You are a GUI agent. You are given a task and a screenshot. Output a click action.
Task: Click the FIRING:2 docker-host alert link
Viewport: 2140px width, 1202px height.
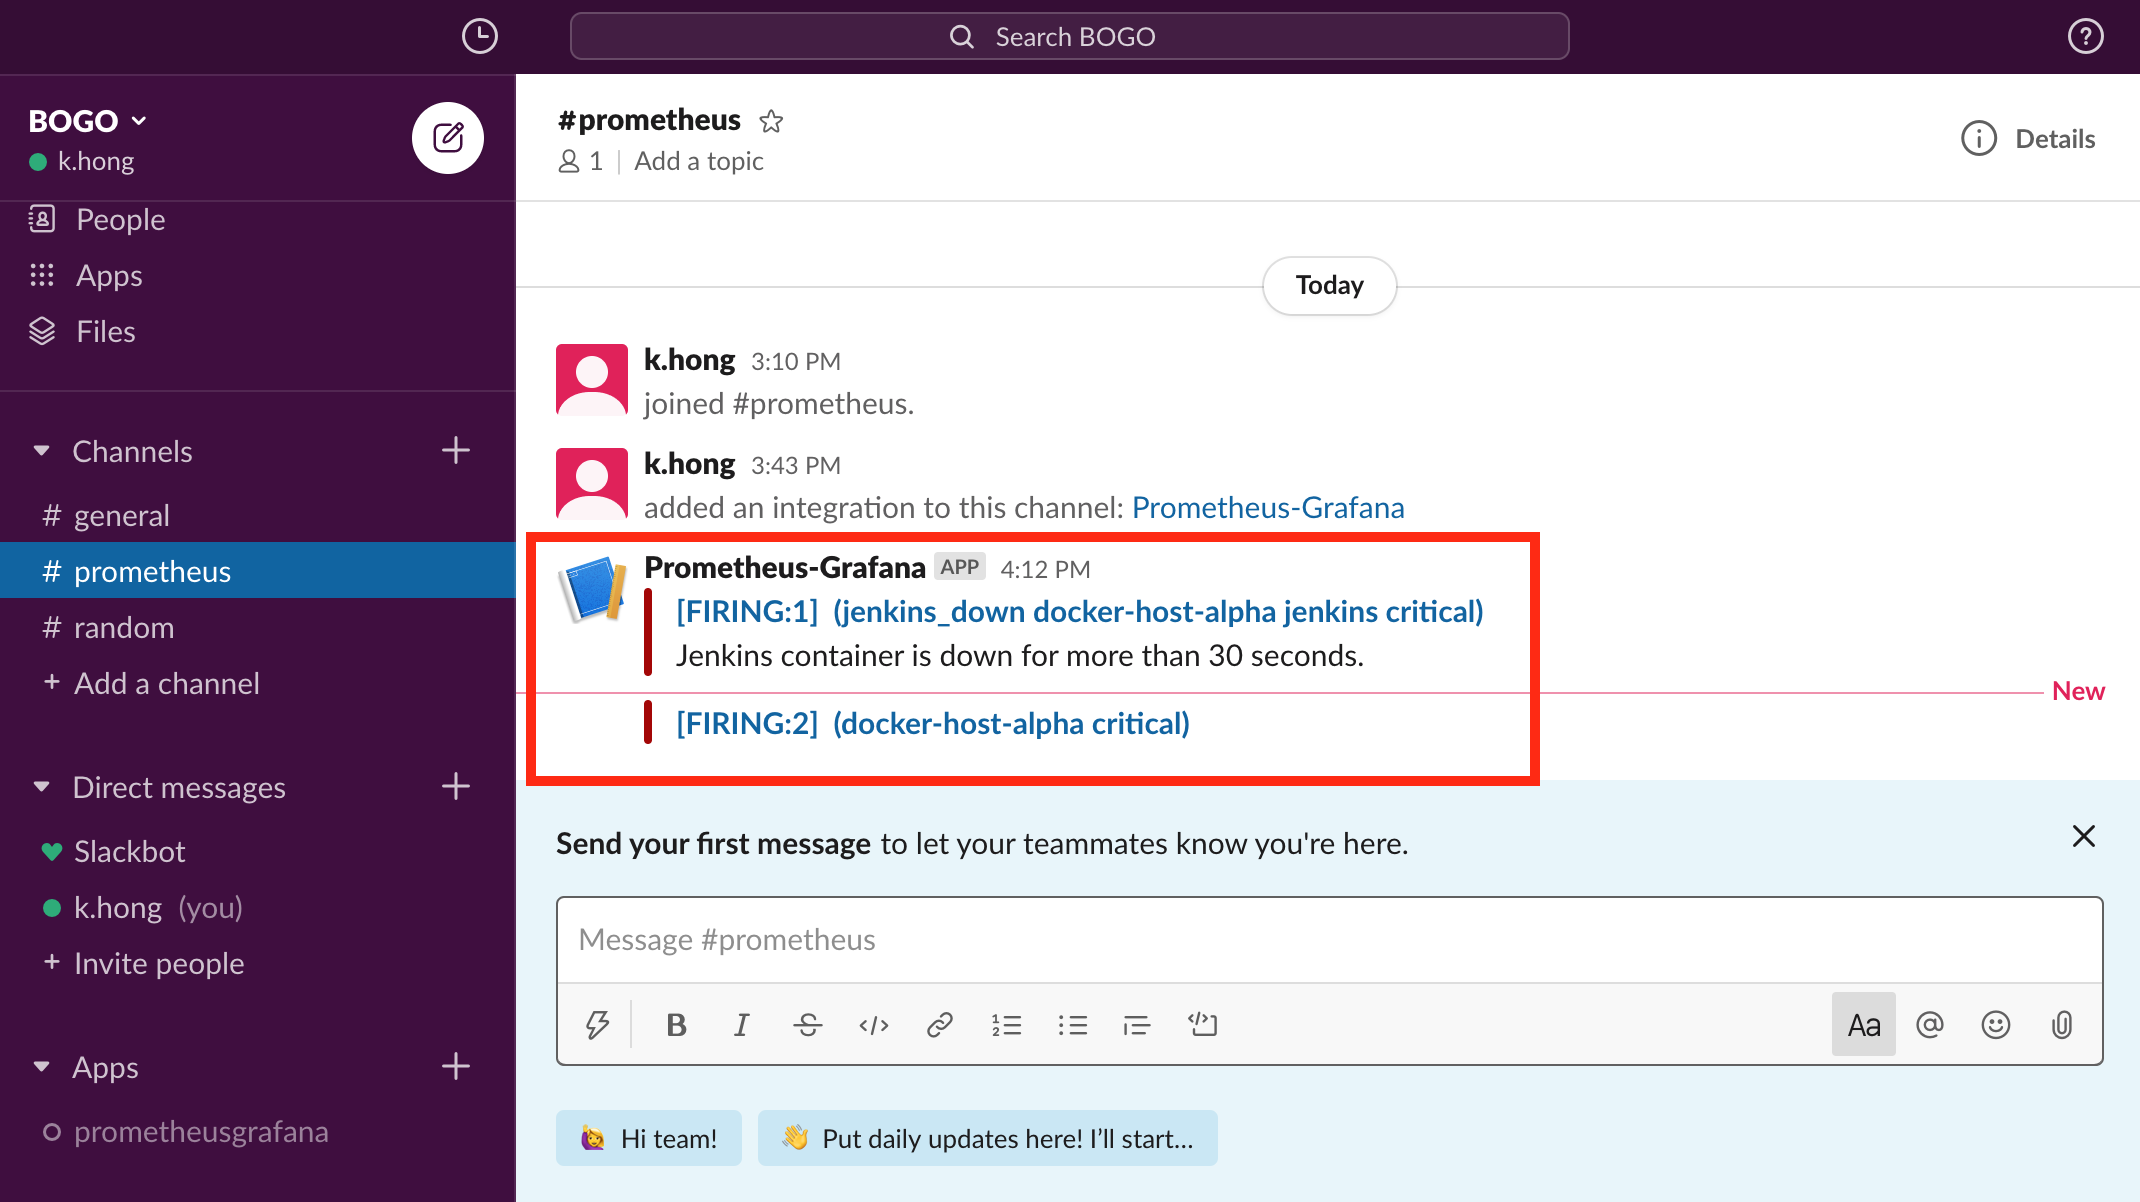click(930, 721)
